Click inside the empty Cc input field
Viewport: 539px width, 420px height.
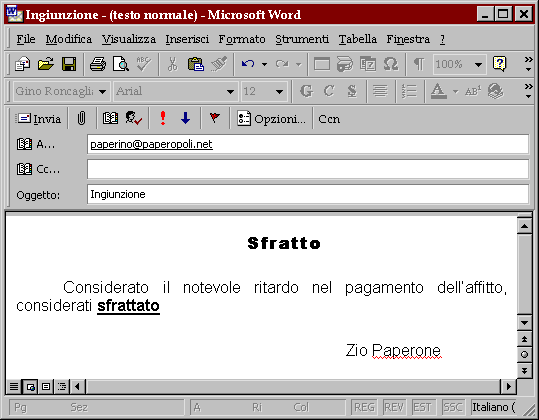coord(308,169)
